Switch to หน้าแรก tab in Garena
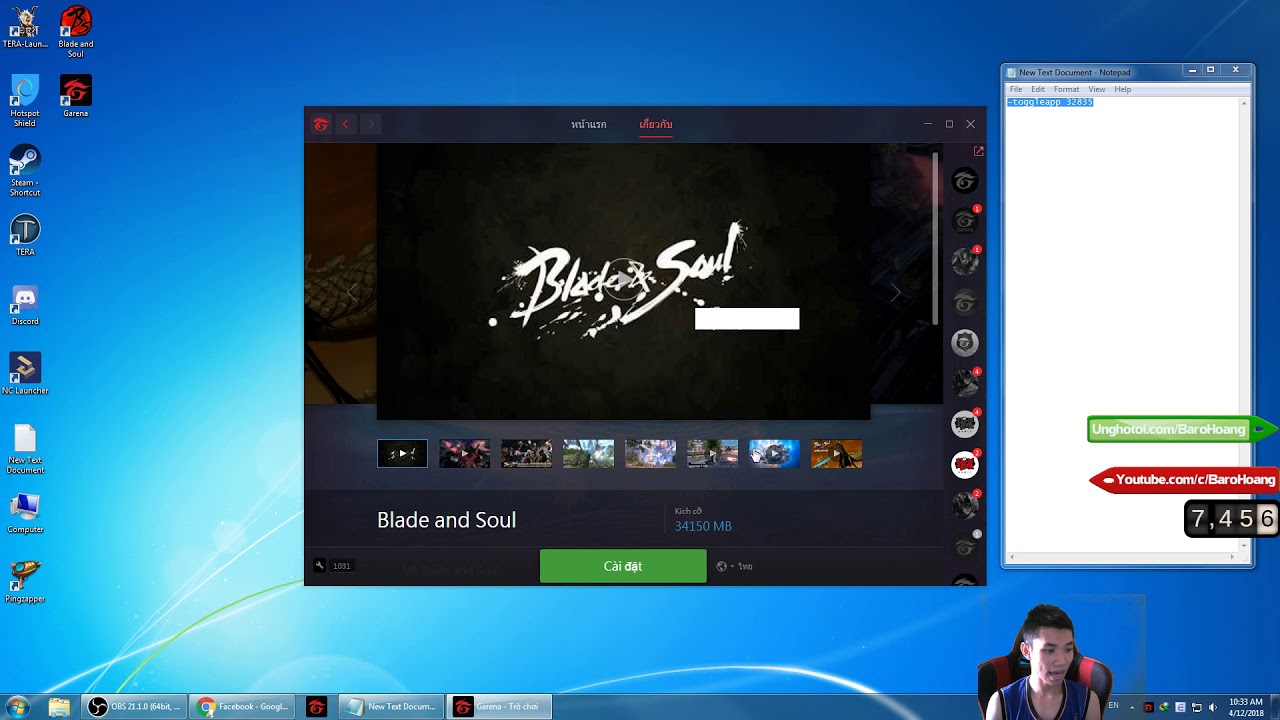The width and height of the screenshot is (1280, 720). click(x=588, y=125)
